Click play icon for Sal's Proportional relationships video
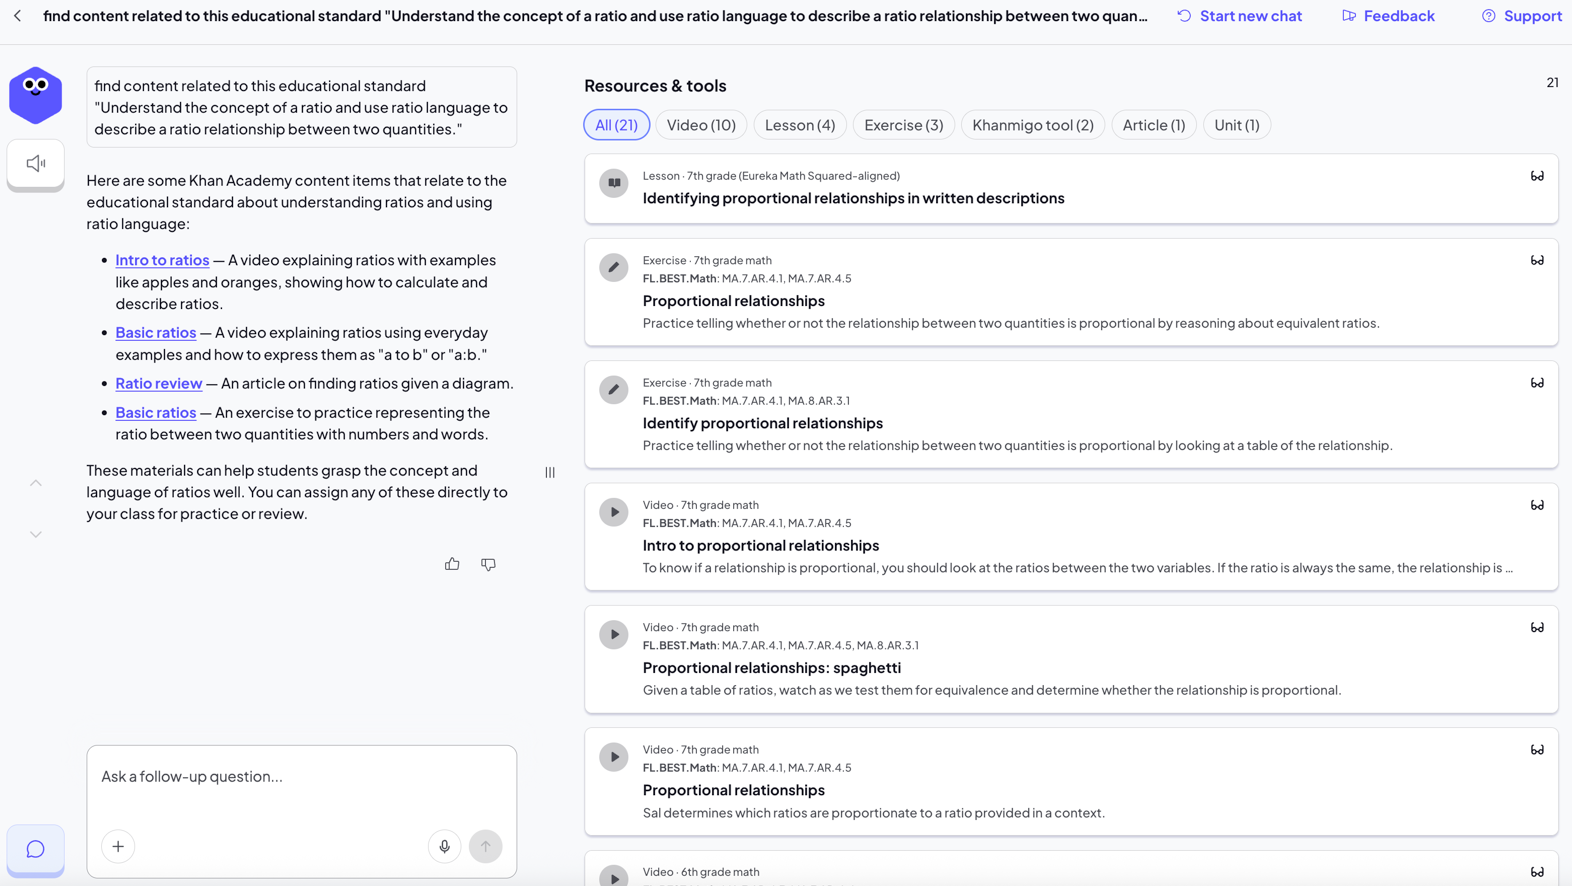This screenshot has width=1572, height=886. coord(614,757)
